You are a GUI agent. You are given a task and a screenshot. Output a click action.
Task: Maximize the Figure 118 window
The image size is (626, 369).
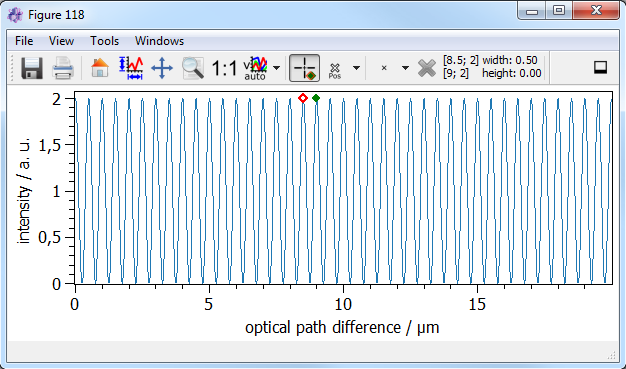click(559, 11)
